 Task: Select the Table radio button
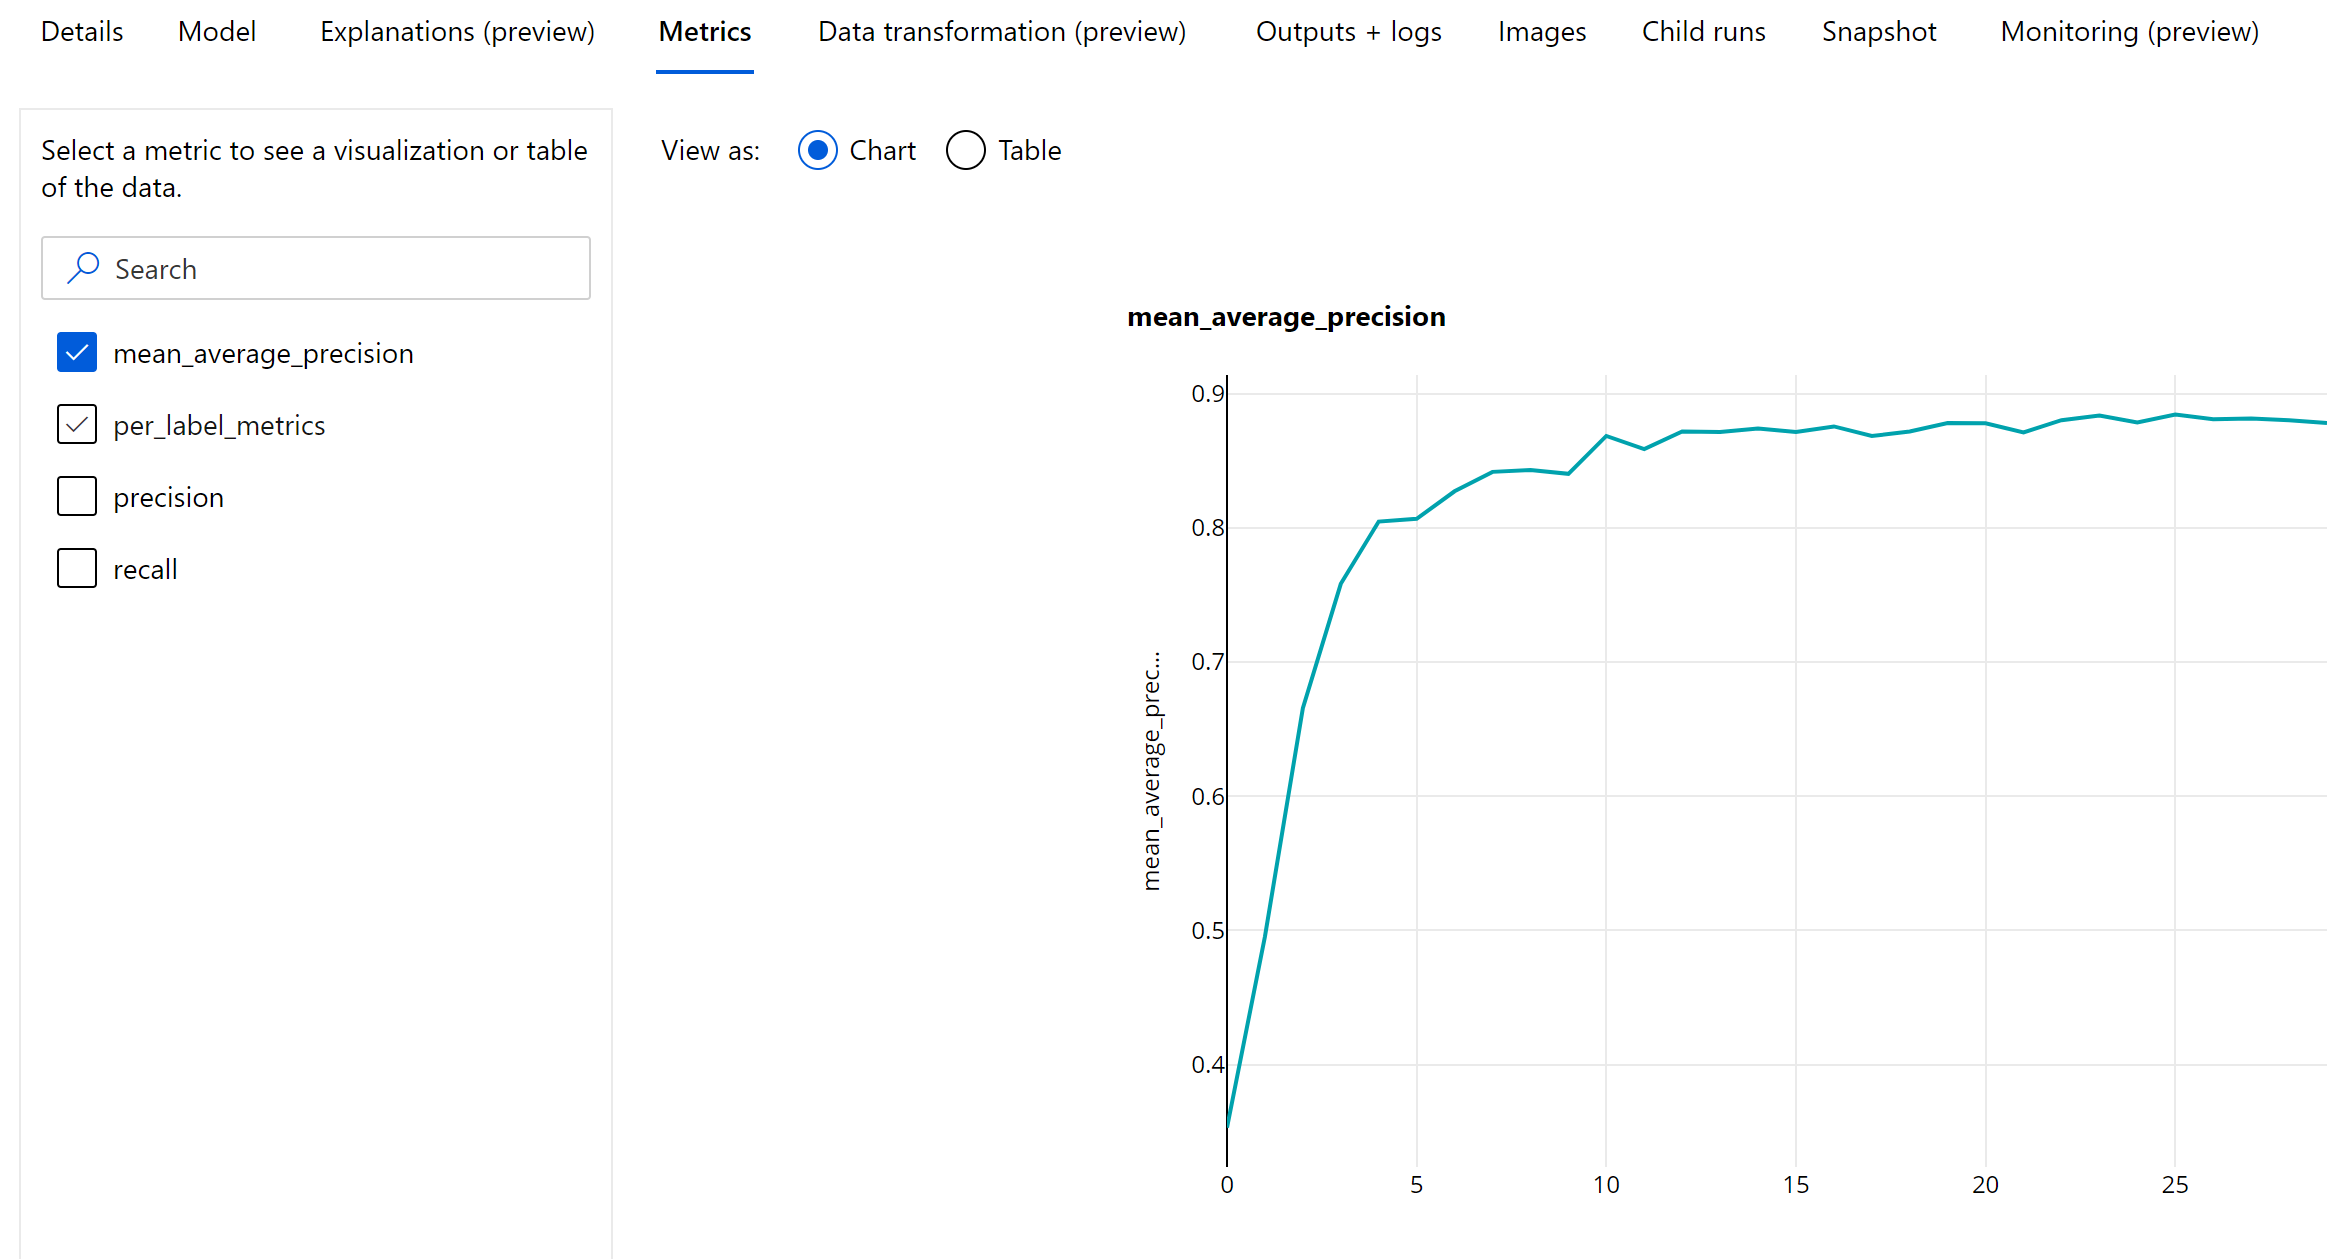point(964,151)
